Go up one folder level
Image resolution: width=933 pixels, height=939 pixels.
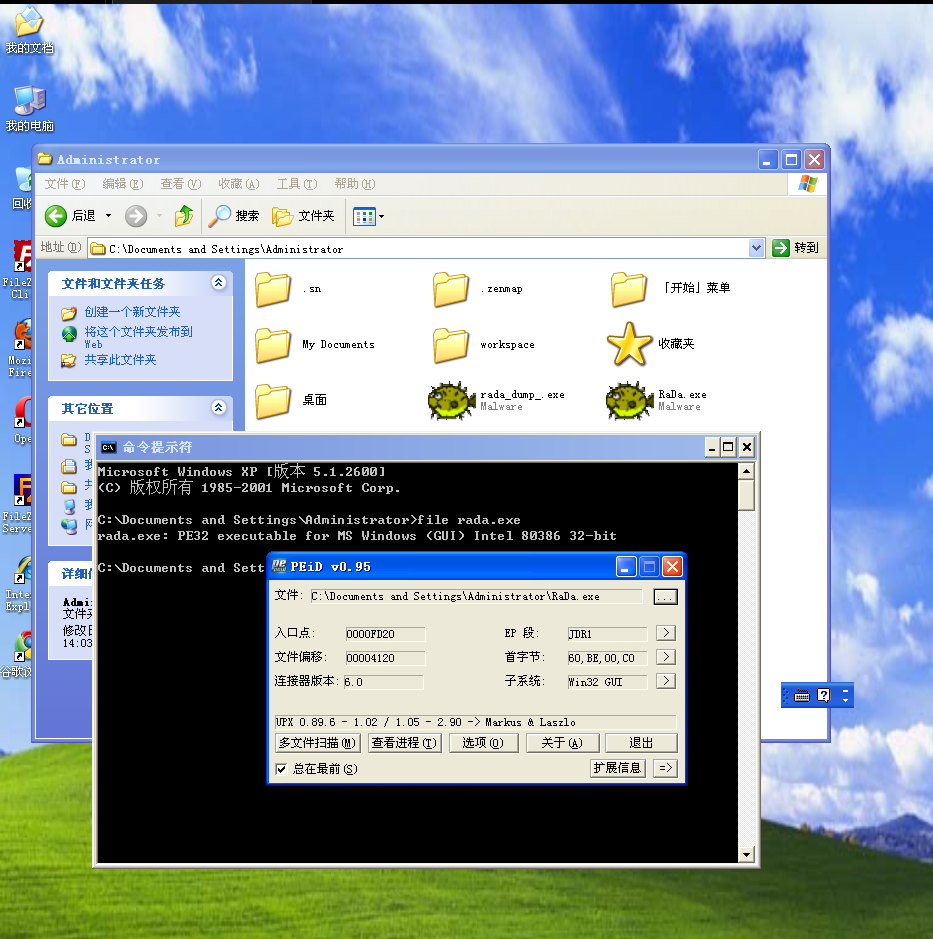pos(184,216)
